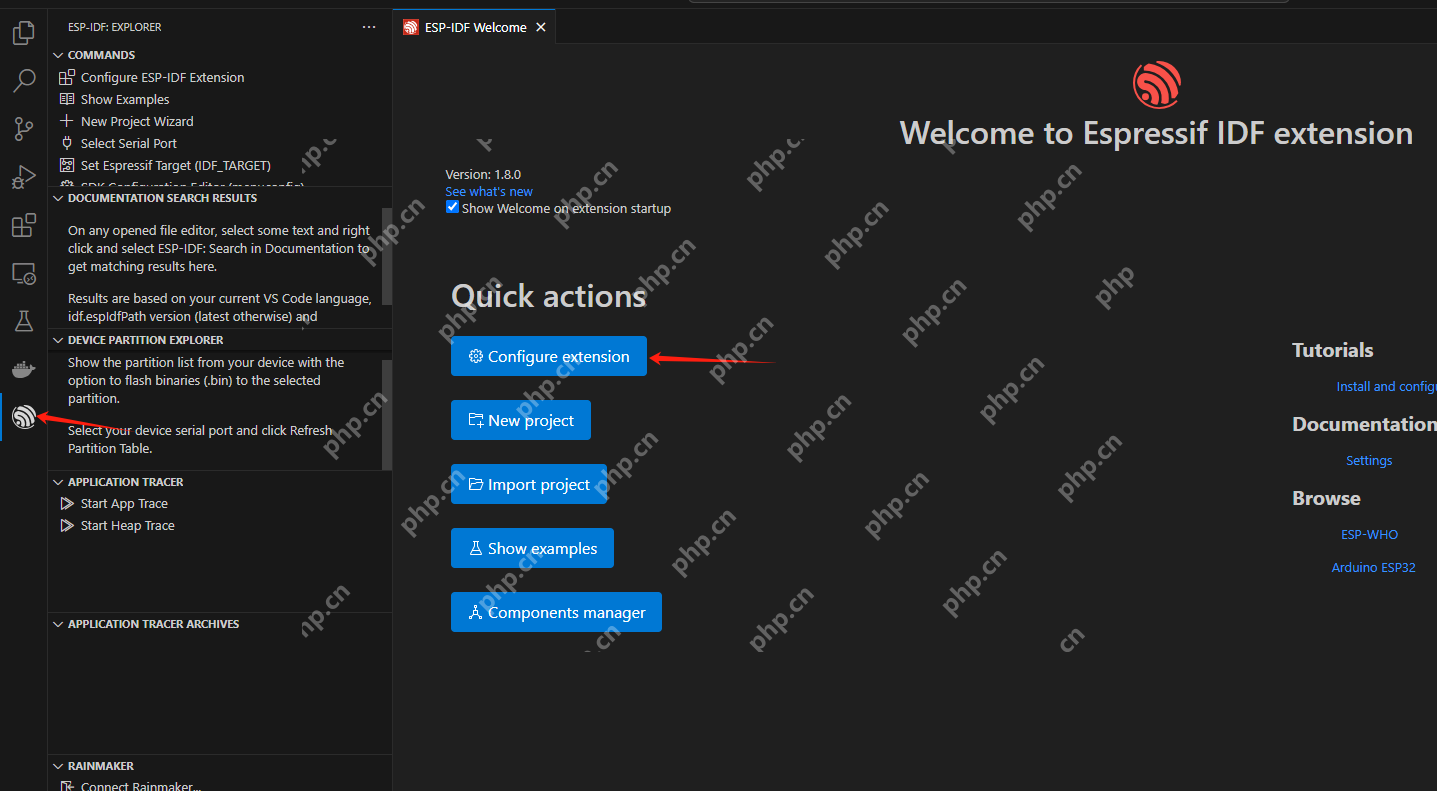Collapse DOCUMENTATION SEARCH RESULTS section
This screenshot has height=791, width=1437.
(57, 197)
